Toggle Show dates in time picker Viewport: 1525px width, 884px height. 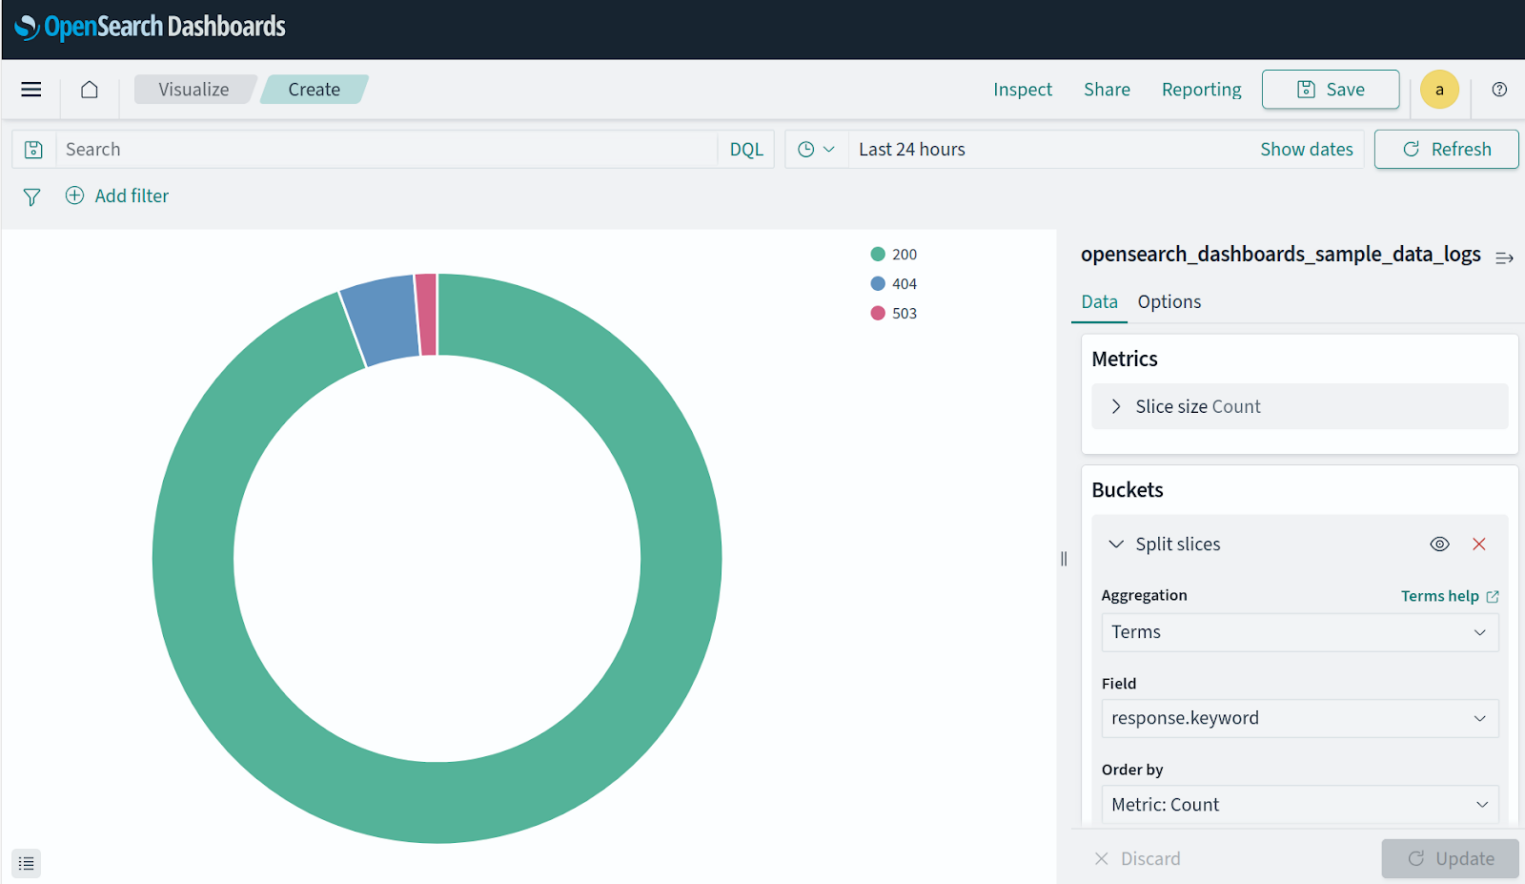coord(1305,150)
